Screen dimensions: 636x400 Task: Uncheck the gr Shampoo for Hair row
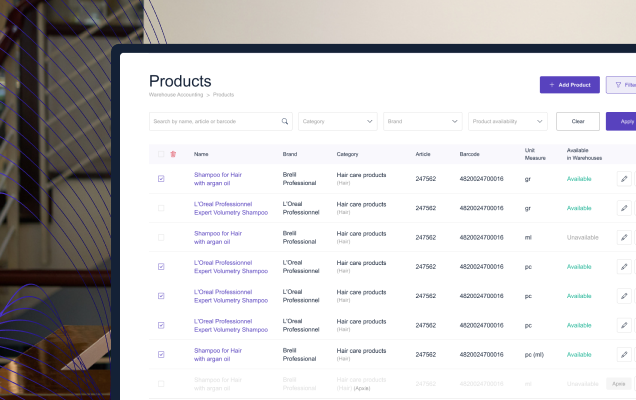click(161, 178)
